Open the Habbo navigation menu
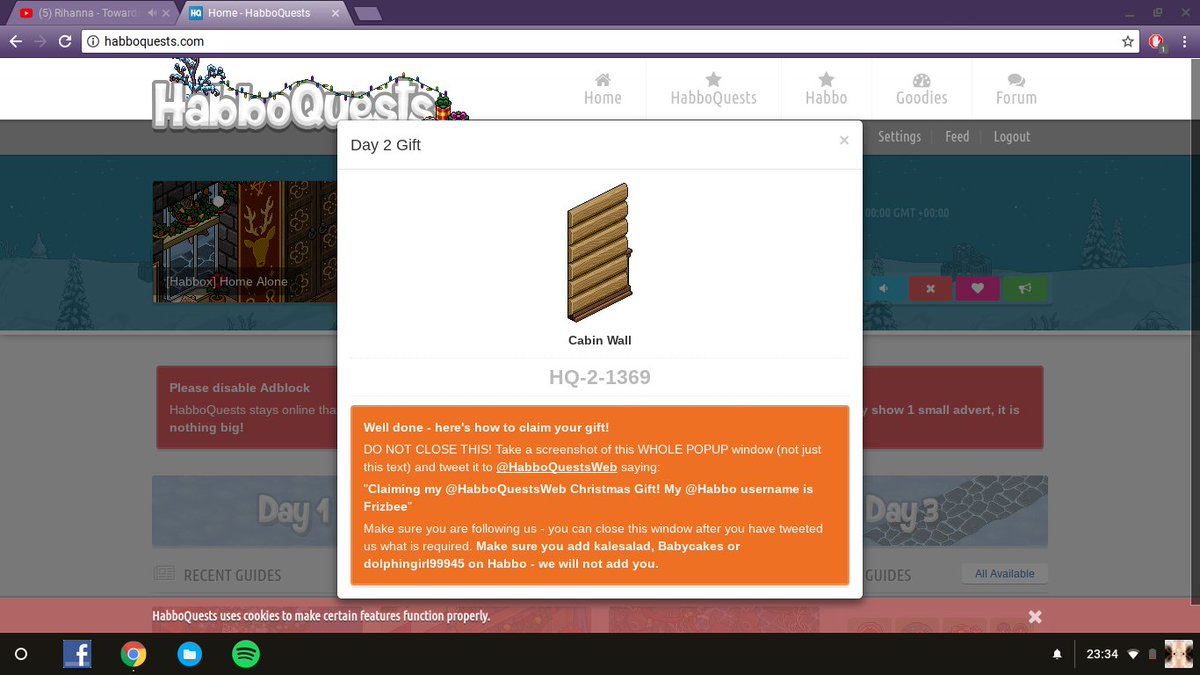 tap(826, 89)
